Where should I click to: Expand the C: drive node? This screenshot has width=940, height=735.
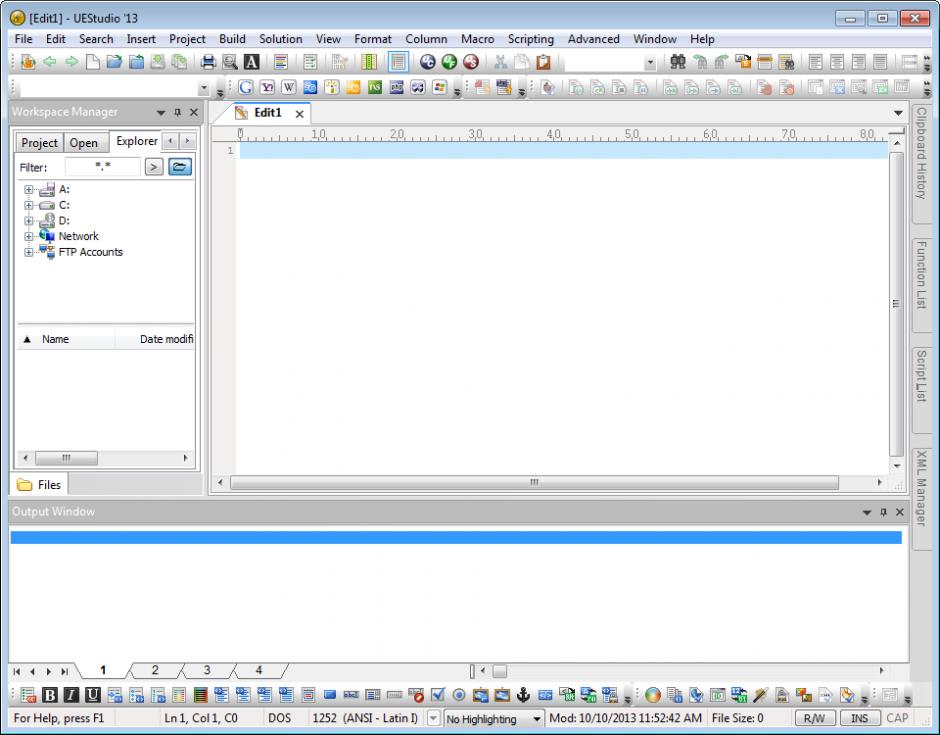[28, 205]
